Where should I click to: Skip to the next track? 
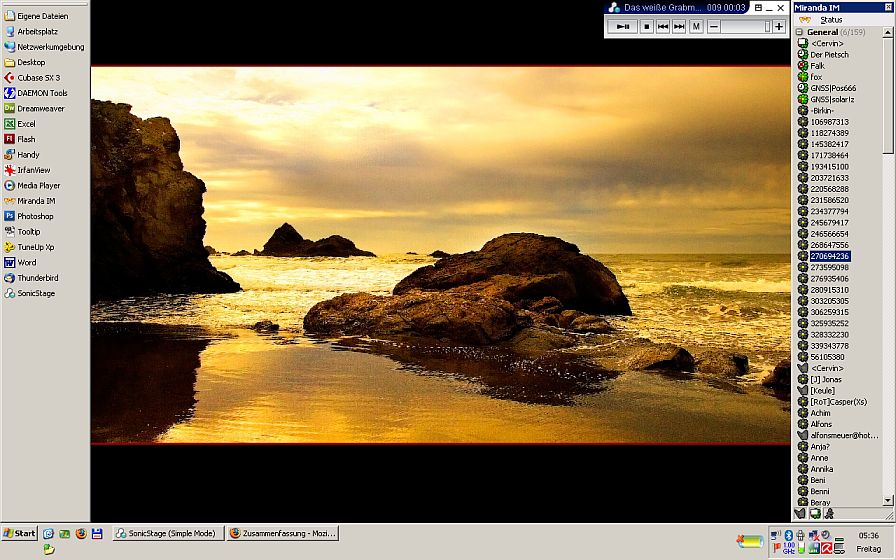[x=679, y=27]
